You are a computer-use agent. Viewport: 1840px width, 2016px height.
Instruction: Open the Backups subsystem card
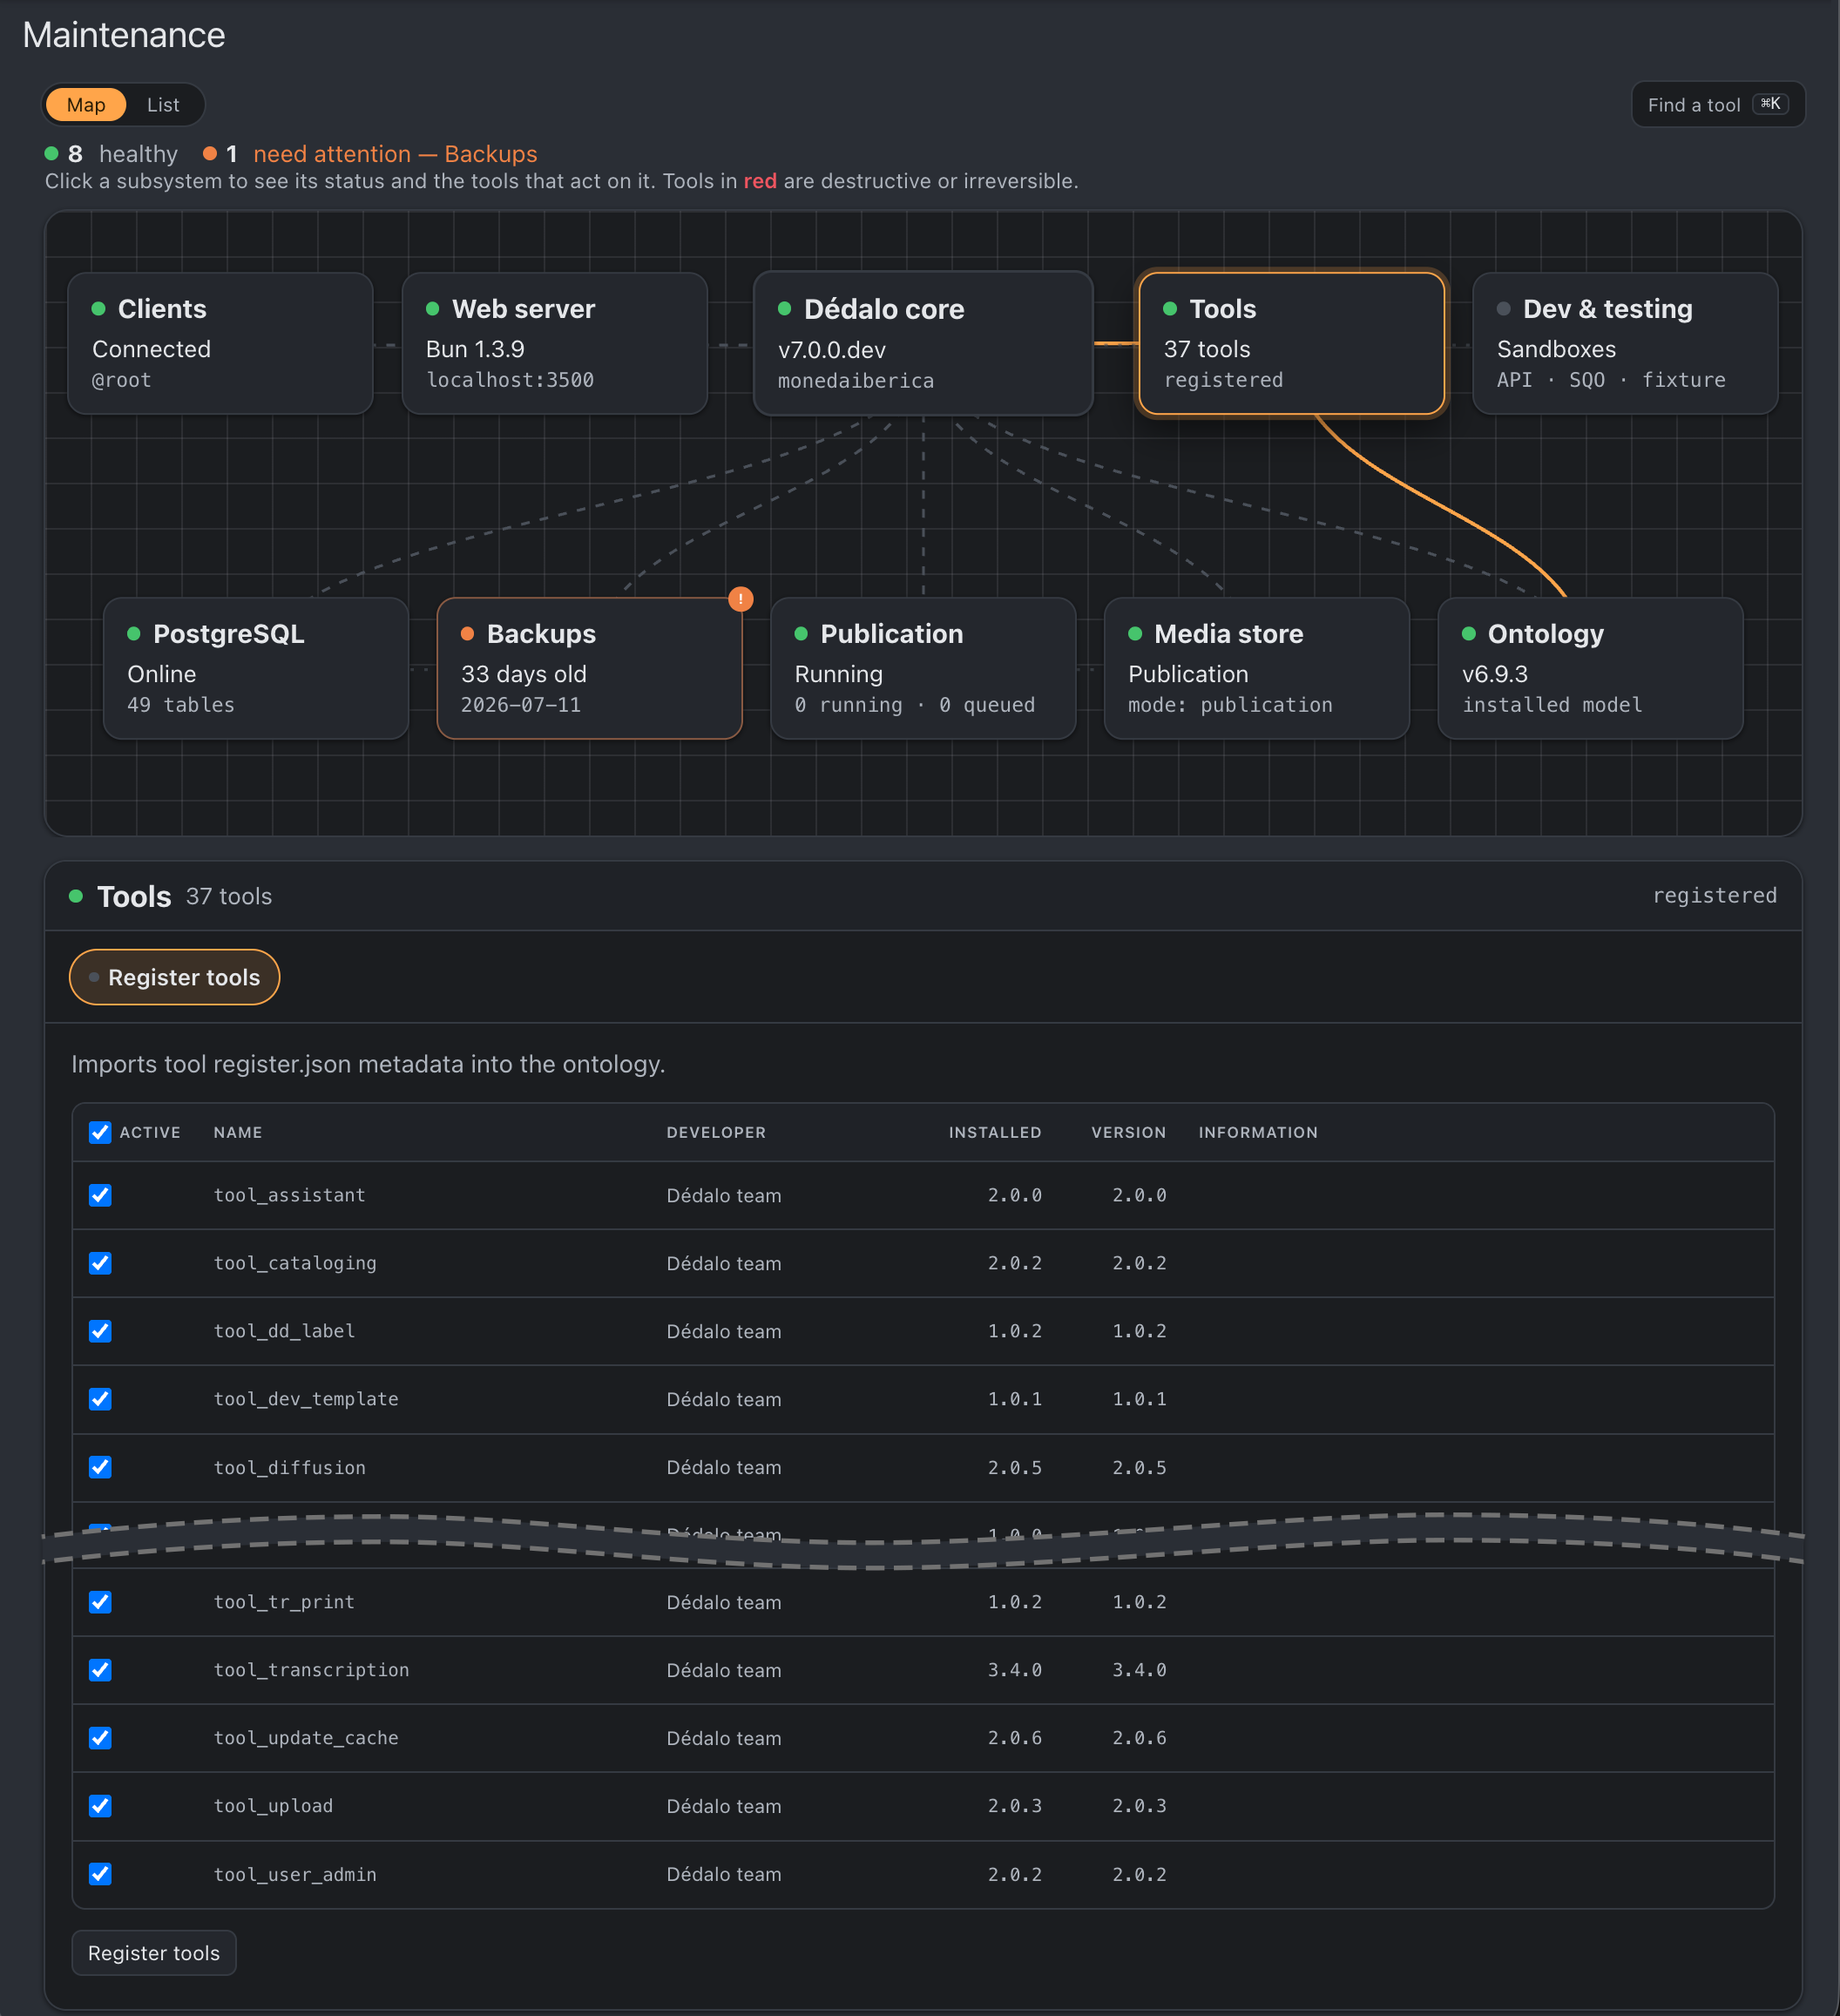(x=589, y=668)
